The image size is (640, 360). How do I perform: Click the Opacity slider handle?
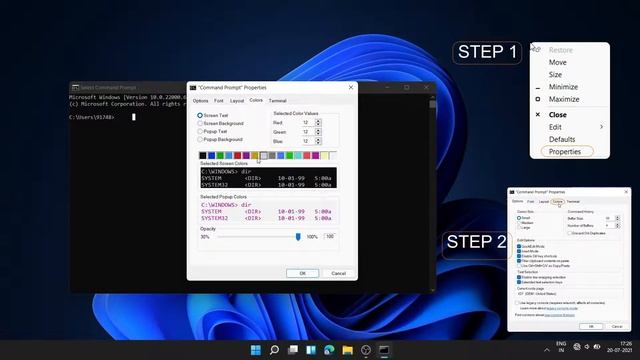point(298,237)
